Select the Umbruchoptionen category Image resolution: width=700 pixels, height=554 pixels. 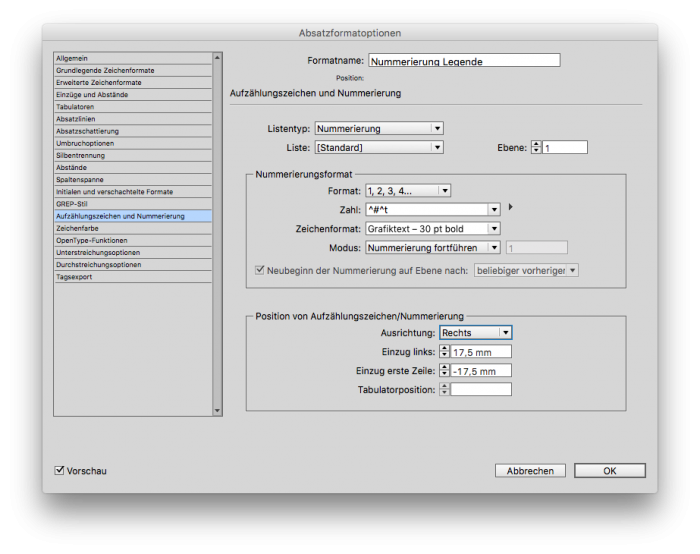point(133,143)
